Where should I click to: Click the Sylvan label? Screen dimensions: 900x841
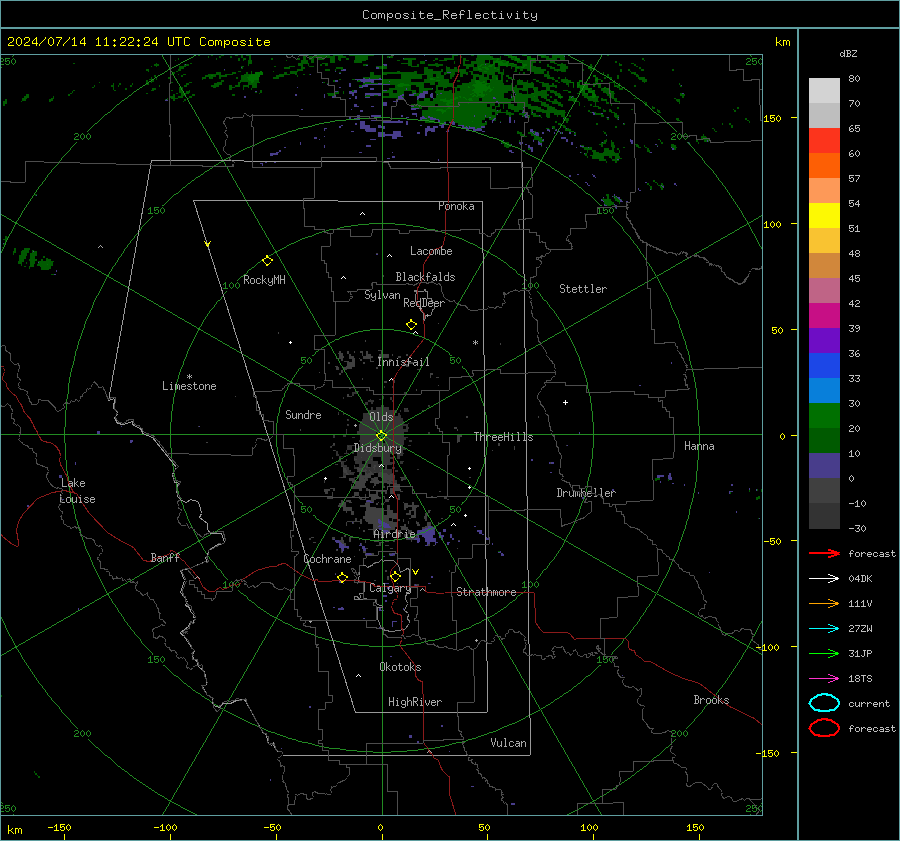pos(382,295)
